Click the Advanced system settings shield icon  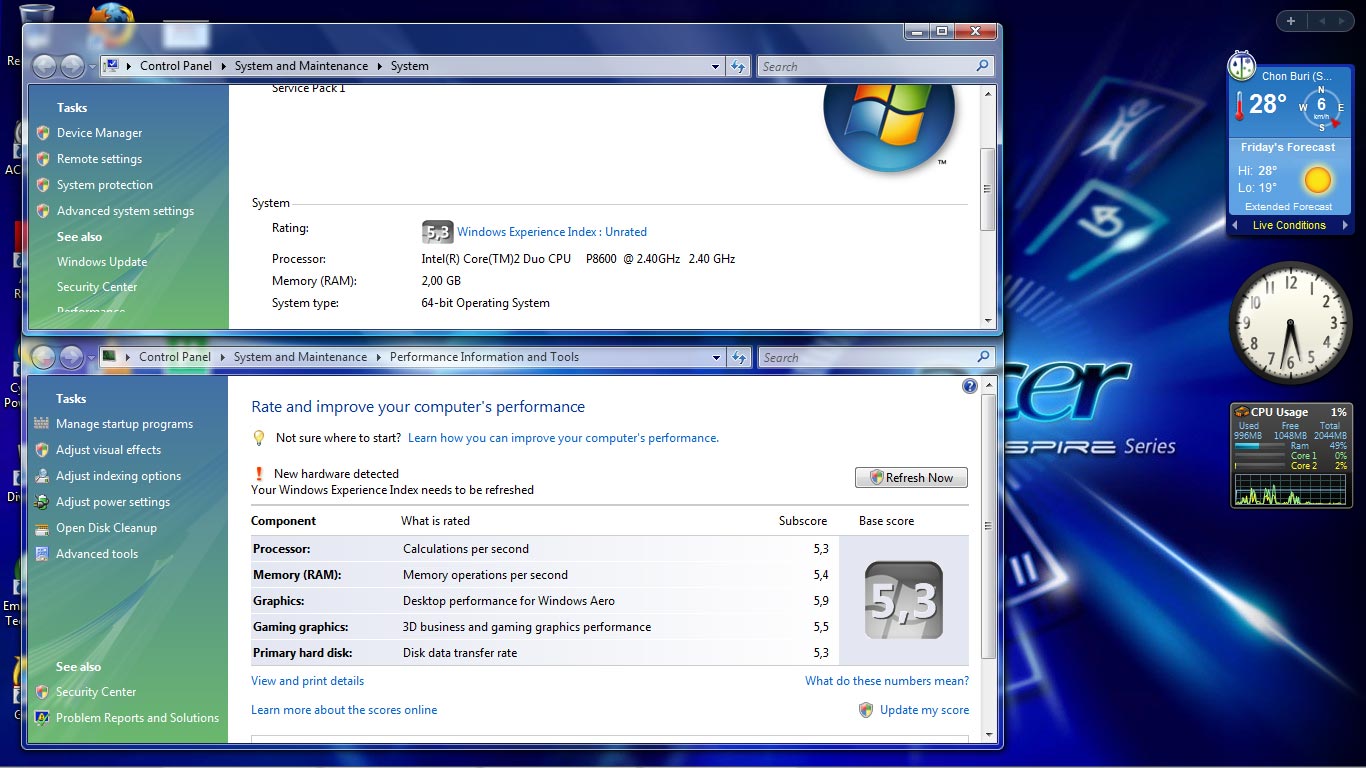click(43, 211)
